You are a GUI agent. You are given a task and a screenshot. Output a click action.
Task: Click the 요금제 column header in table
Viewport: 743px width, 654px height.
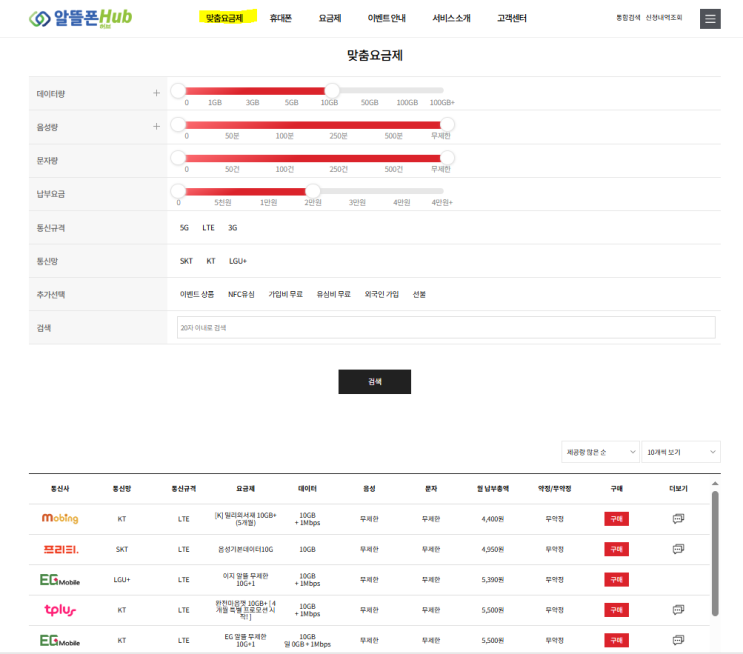click(x=245, y=489)
